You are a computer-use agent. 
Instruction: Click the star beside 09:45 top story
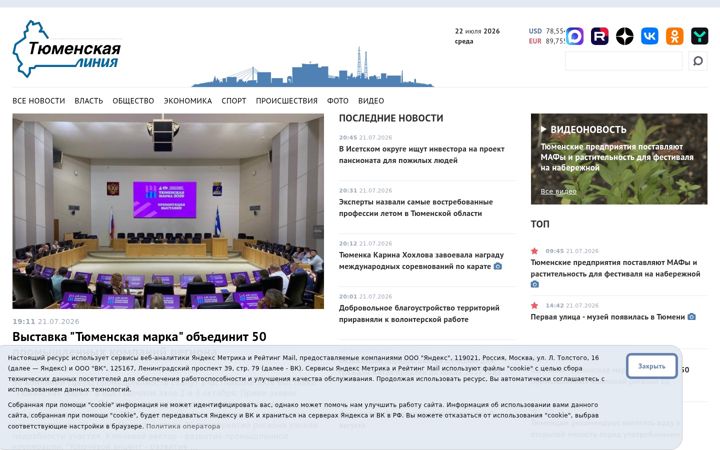tap(534, 251)
